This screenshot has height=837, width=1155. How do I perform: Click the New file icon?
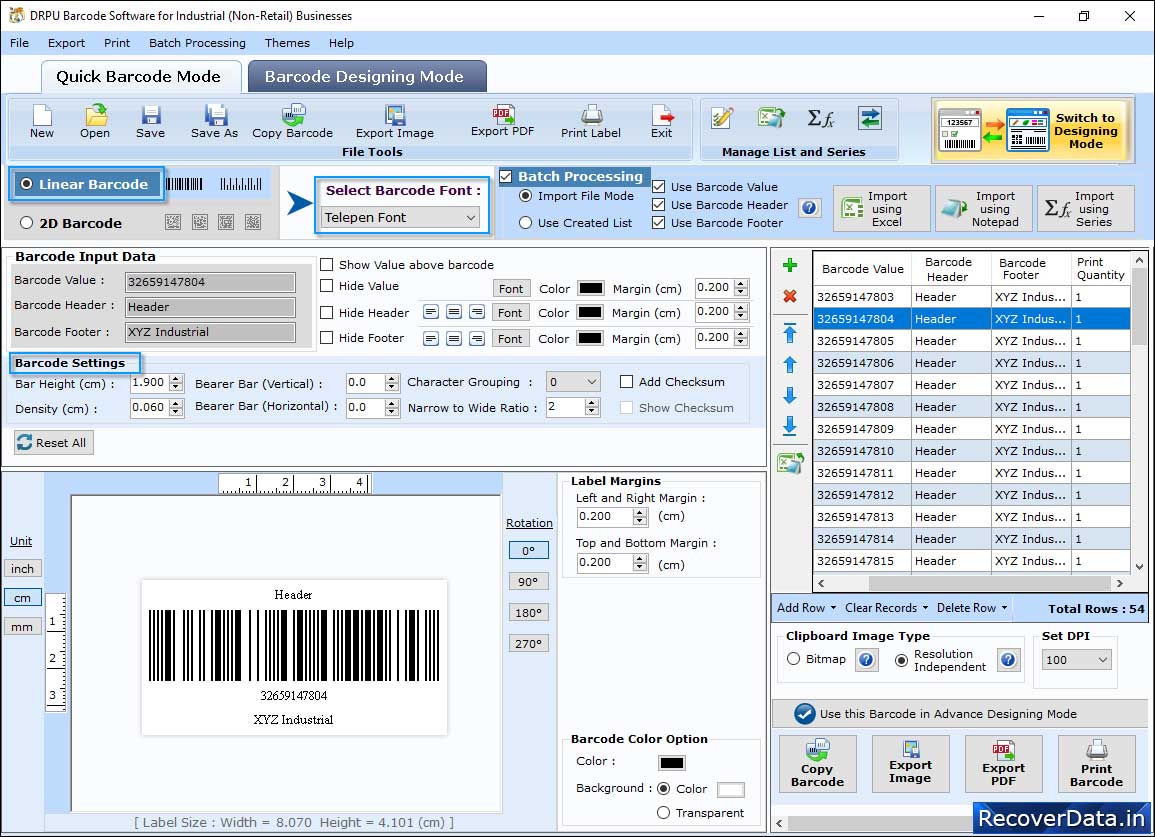(42, 121)
